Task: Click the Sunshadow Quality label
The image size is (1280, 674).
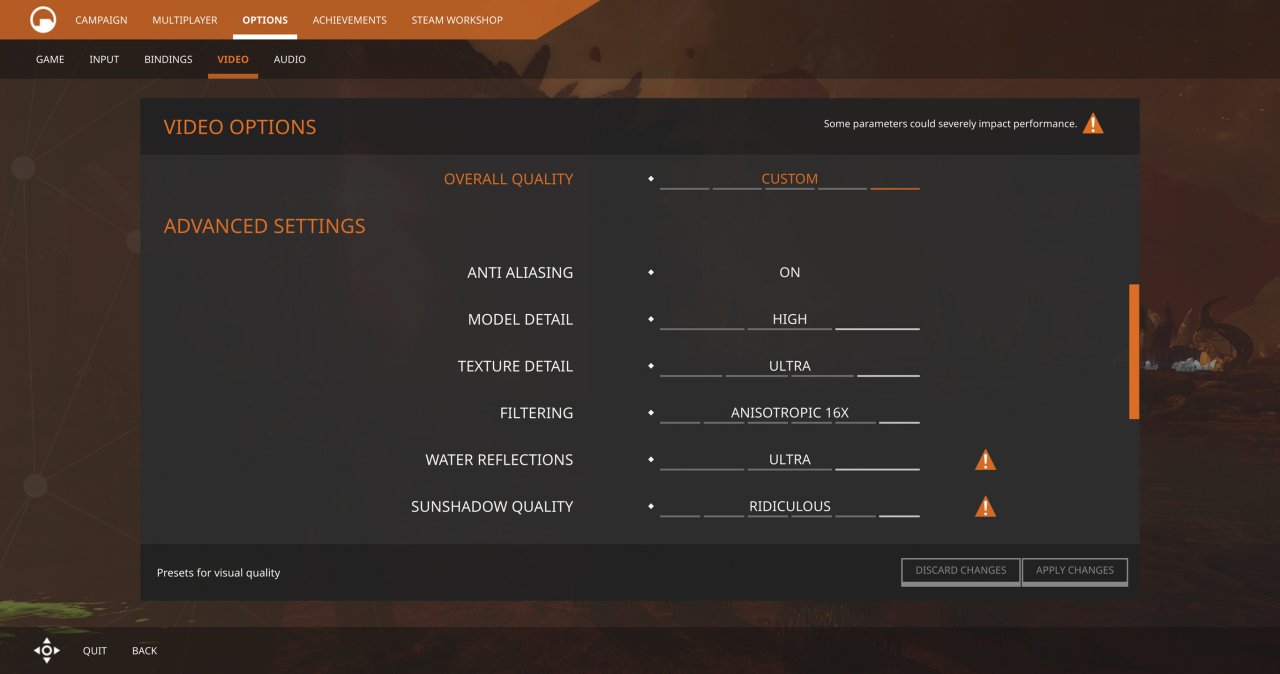Action: coord(492,507)
